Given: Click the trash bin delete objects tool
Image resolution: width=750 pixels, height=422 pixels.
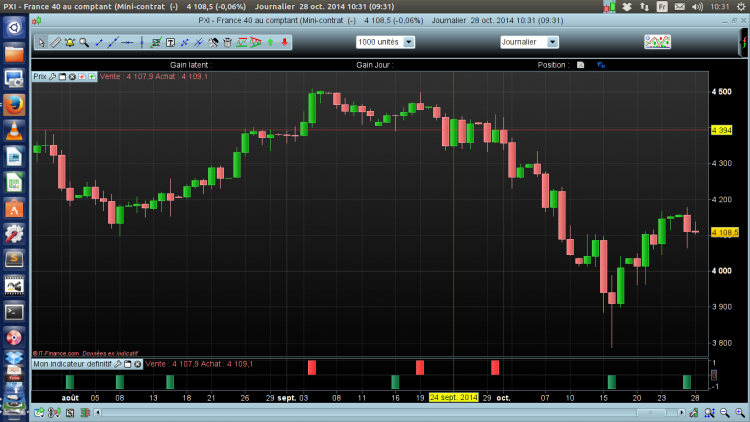Looking at the screenshot, I should point(228,43).
